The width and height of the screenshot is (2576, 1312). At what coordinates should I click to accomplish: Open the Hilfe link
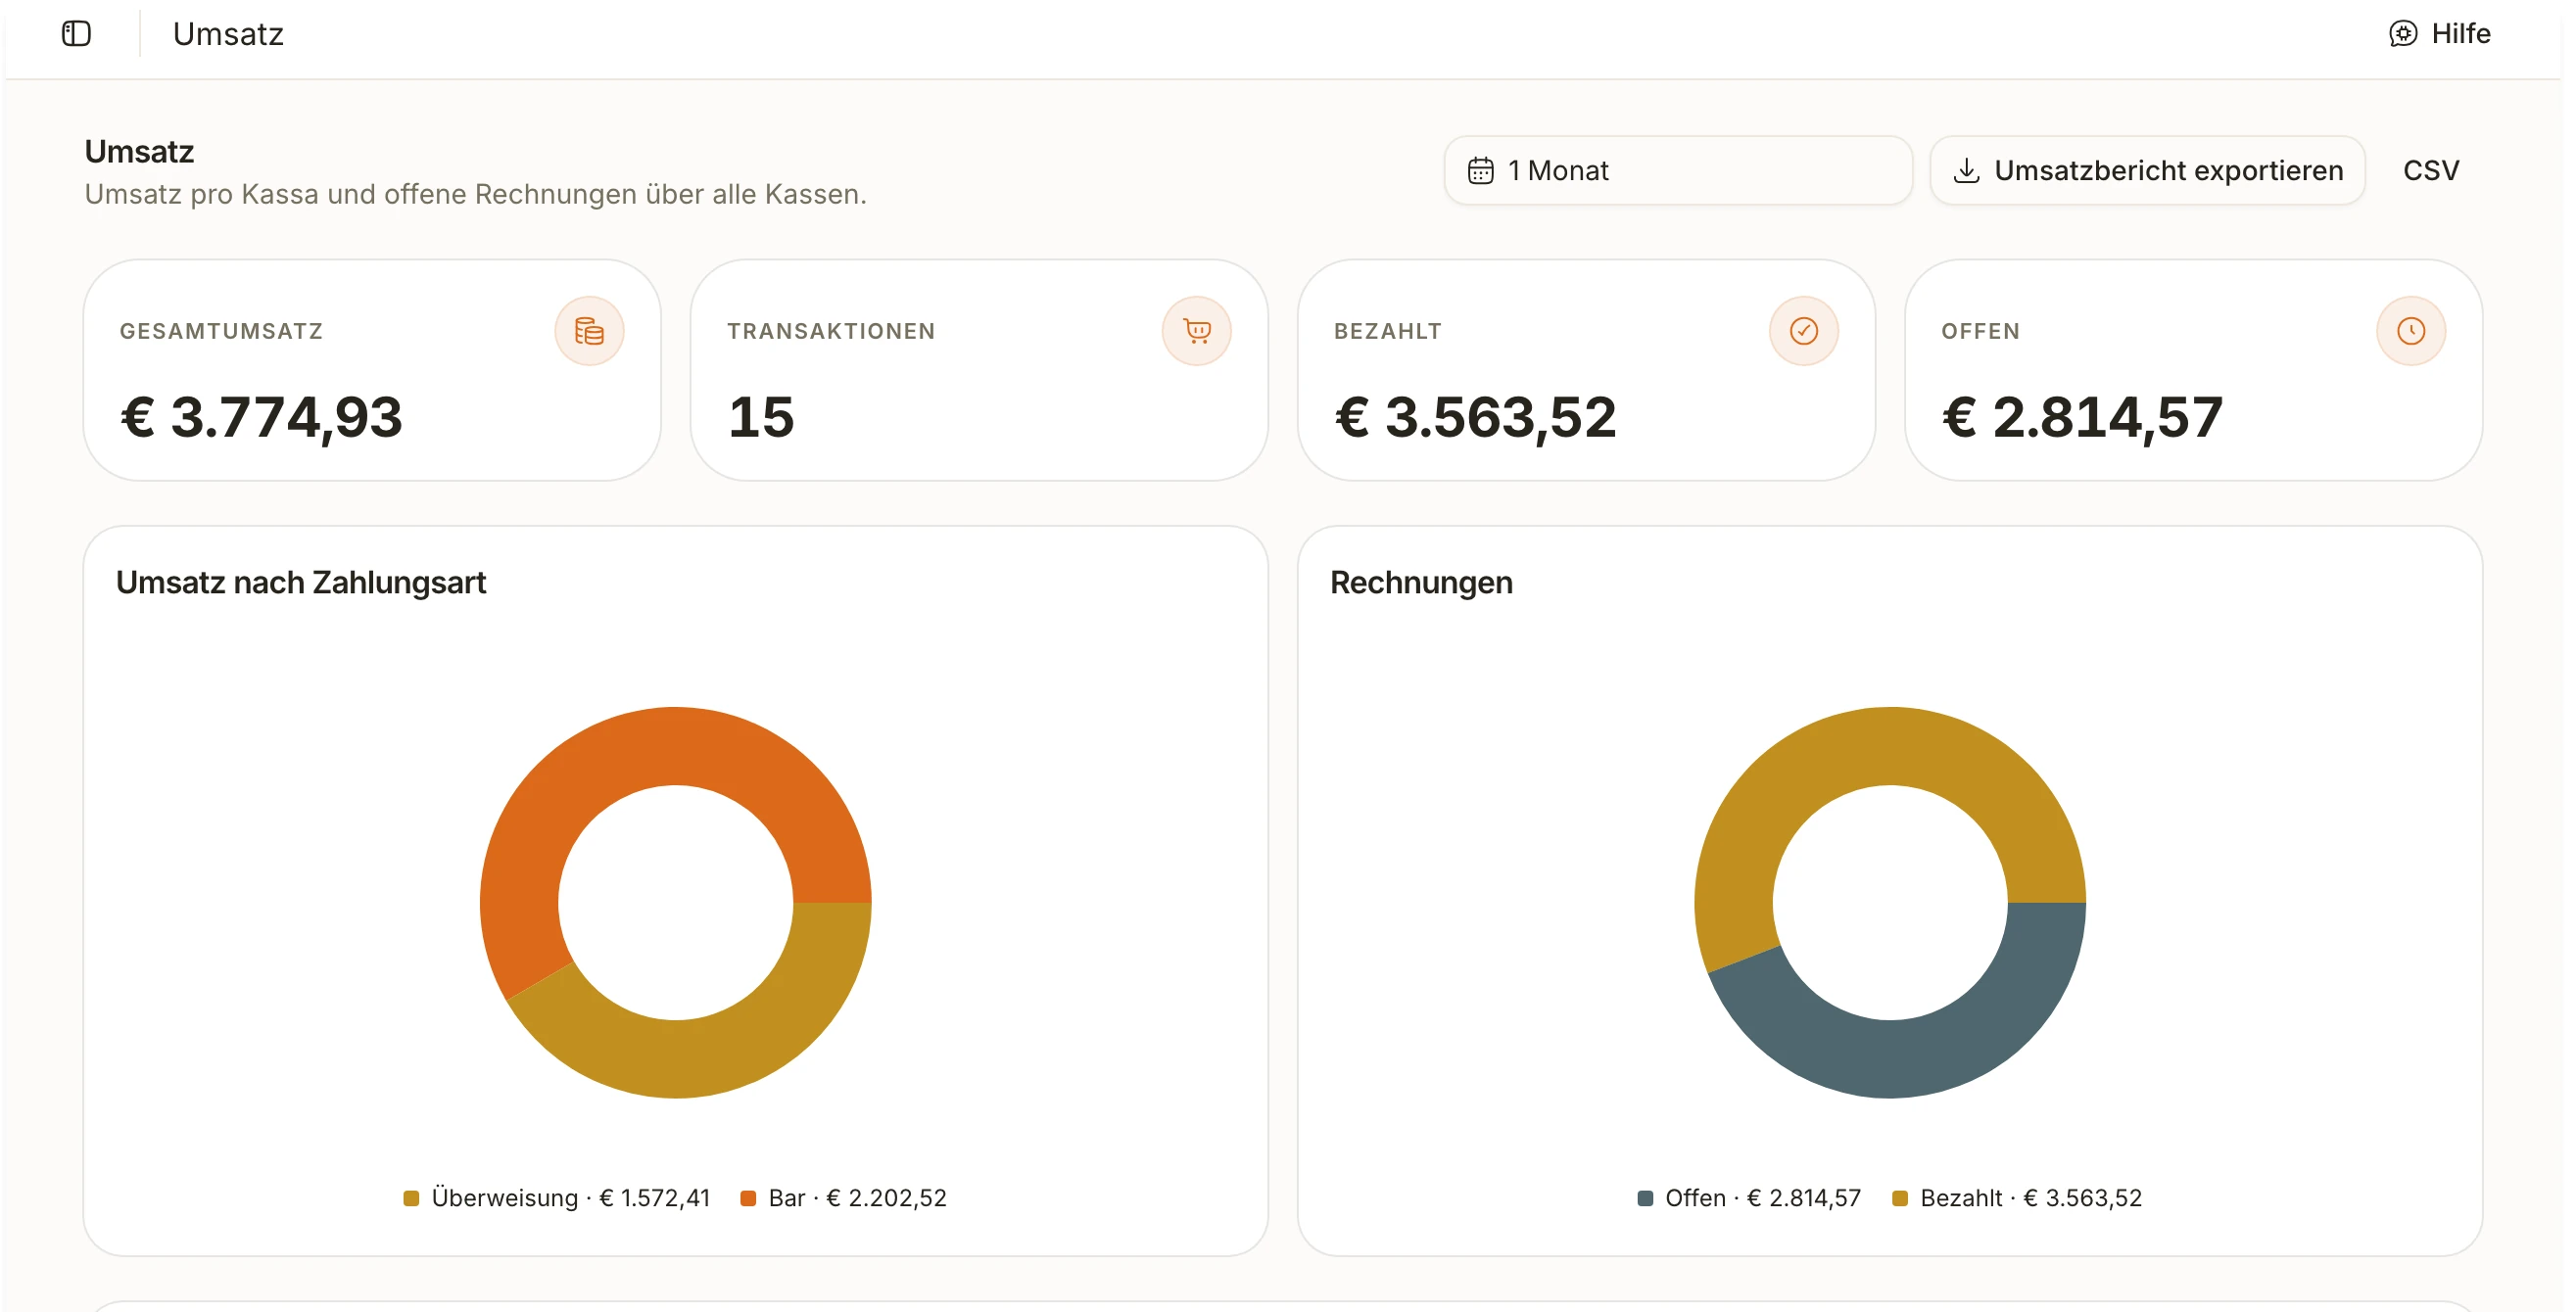(x=2439, y=34)
